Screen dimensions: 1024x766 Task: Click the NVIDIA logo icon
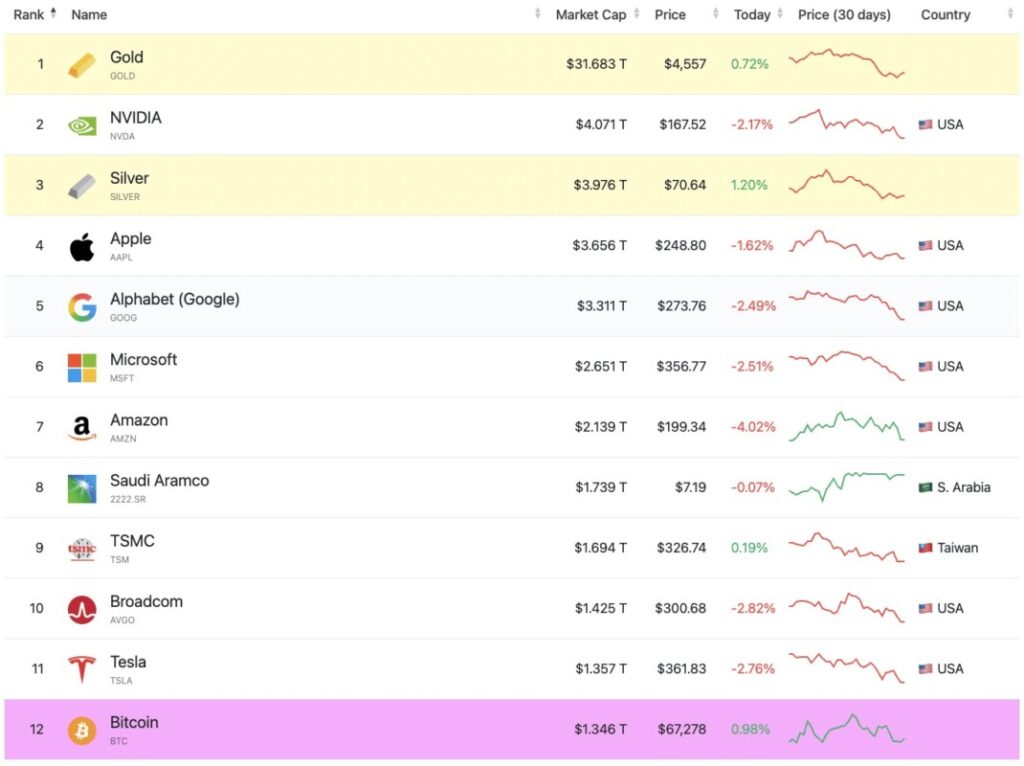click(82, 125)
